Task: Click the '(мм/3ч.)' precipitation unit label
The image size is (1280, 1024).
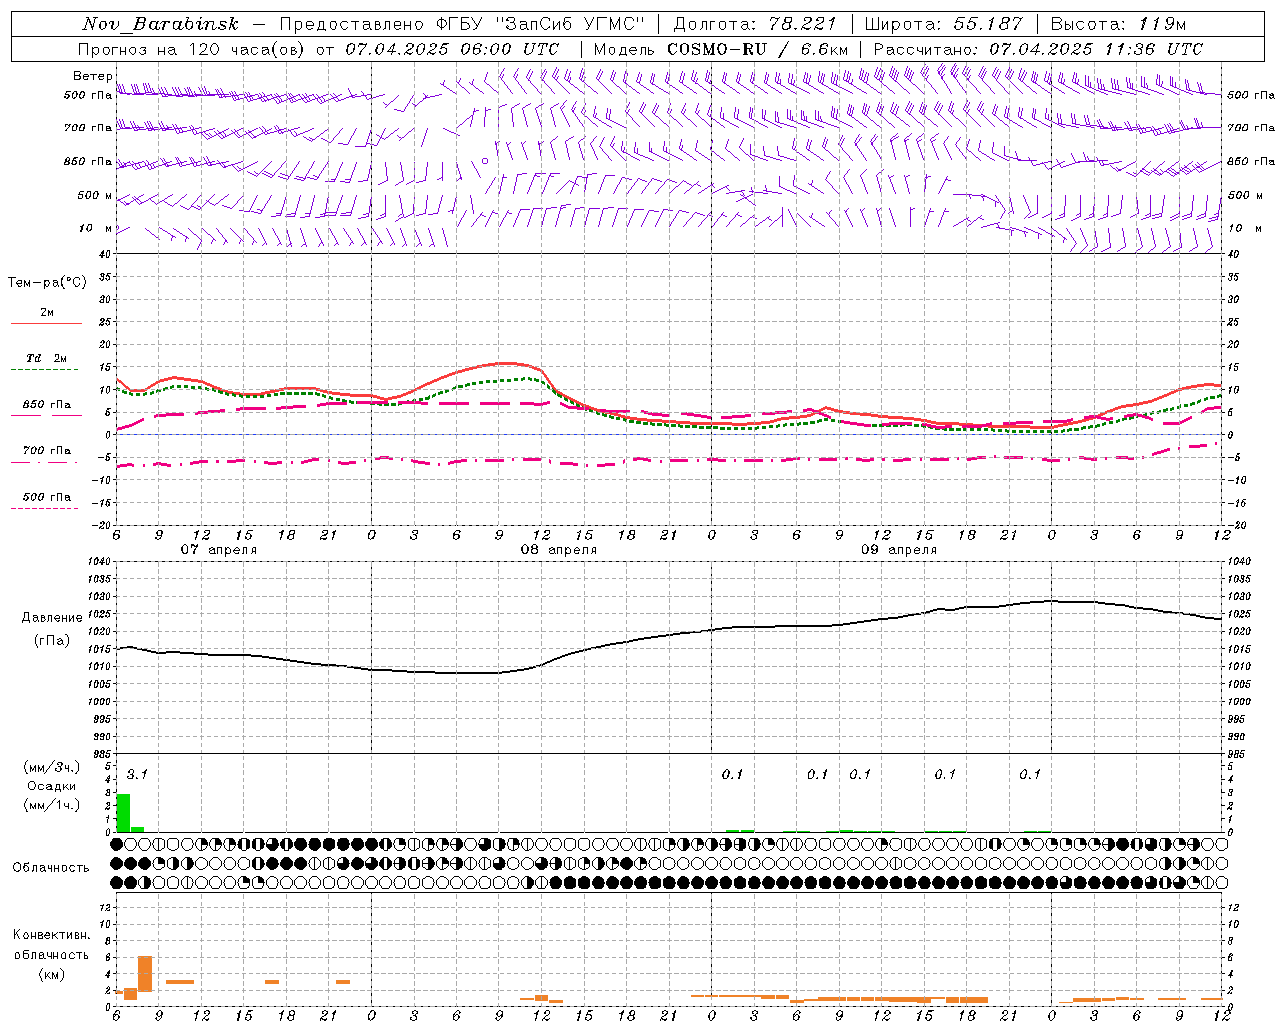Action: tap(51, 767)
